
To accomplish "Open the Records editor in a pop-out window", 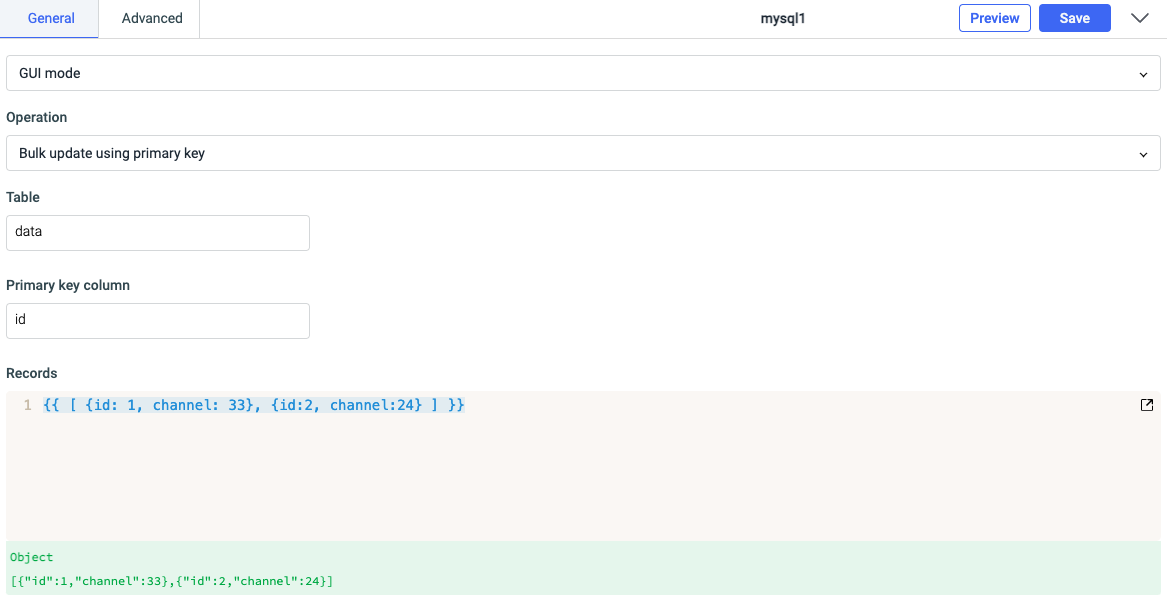I will pyautogui.click(x=1146, y=405).
